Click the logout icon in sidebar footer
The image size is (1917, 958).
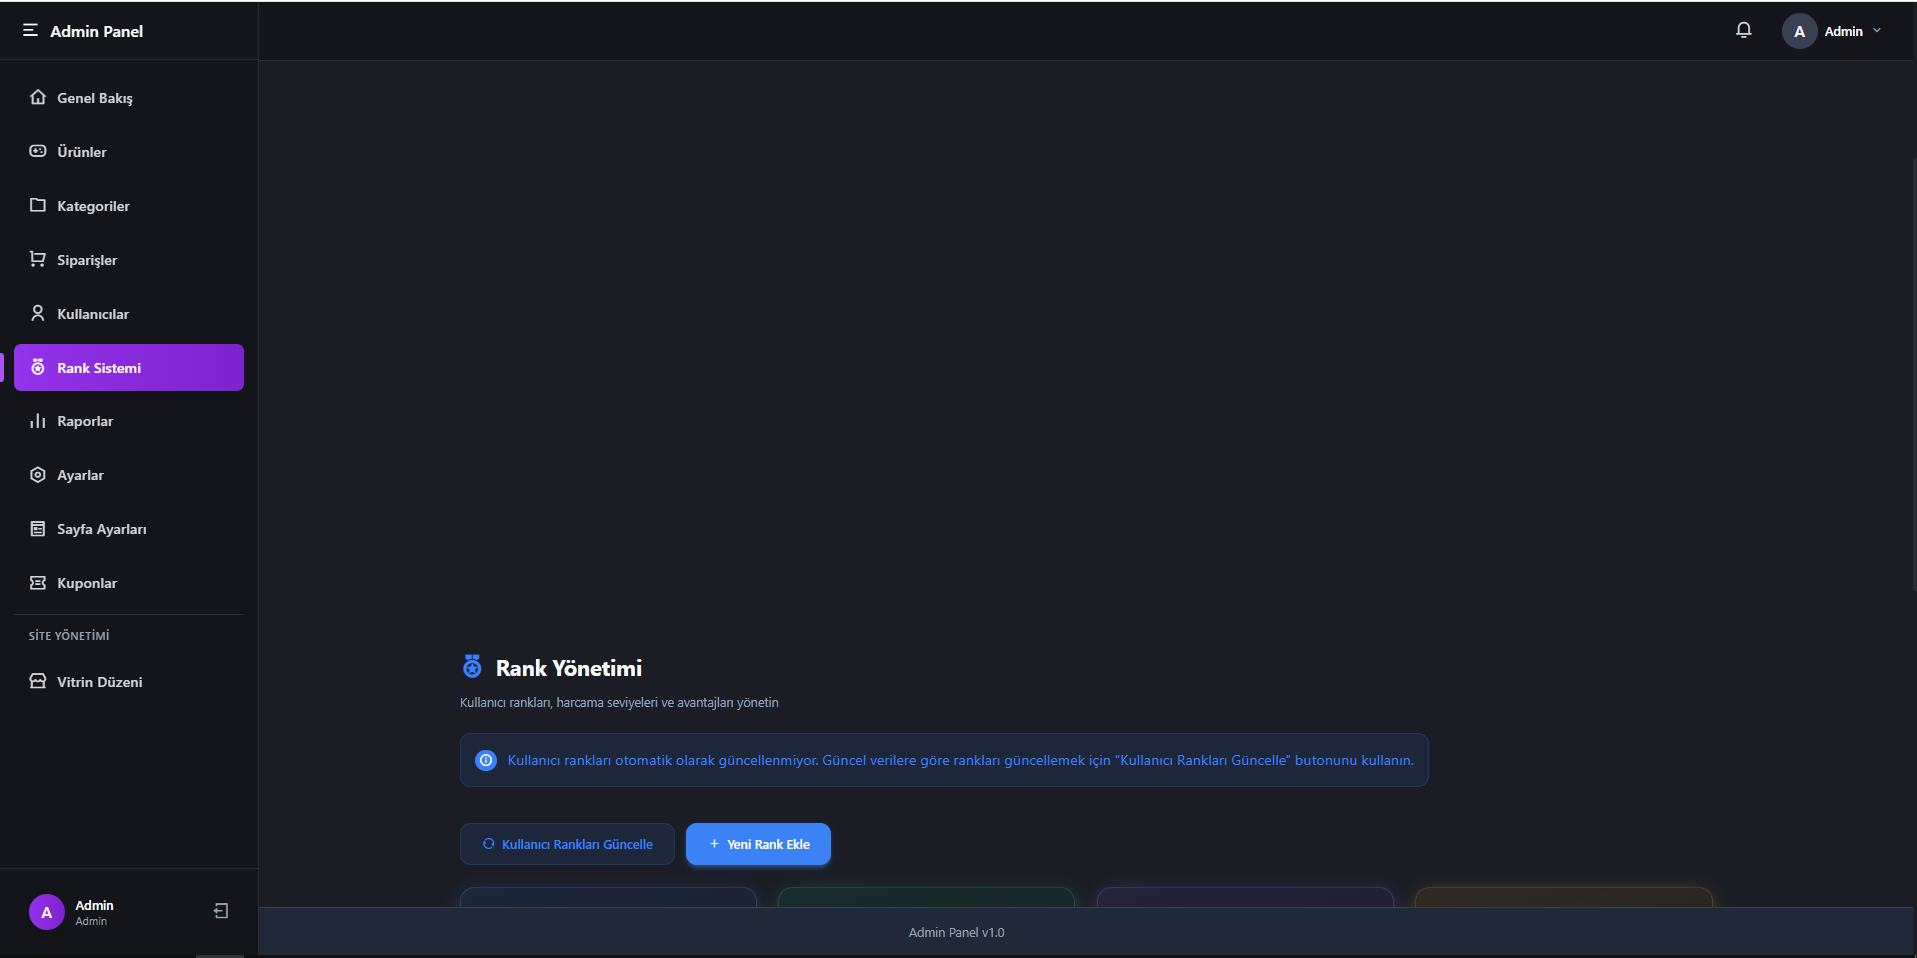point(221,911)
